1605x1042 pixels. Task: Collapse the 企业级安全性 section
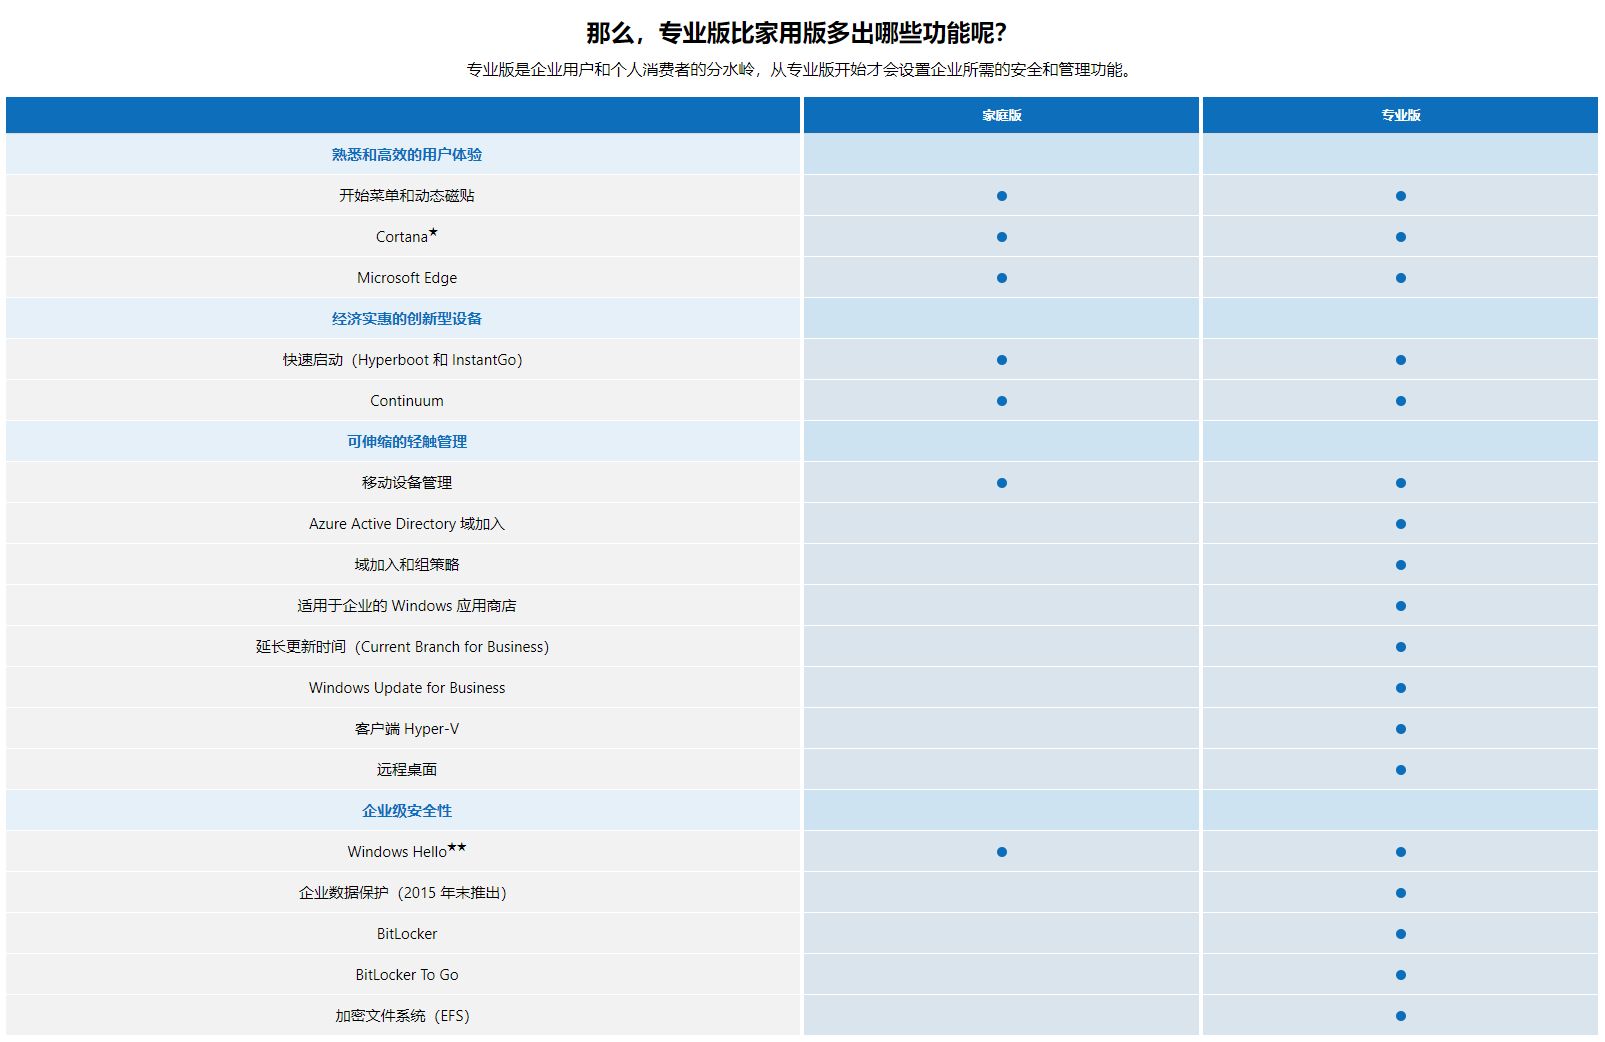tap(406, 811)
